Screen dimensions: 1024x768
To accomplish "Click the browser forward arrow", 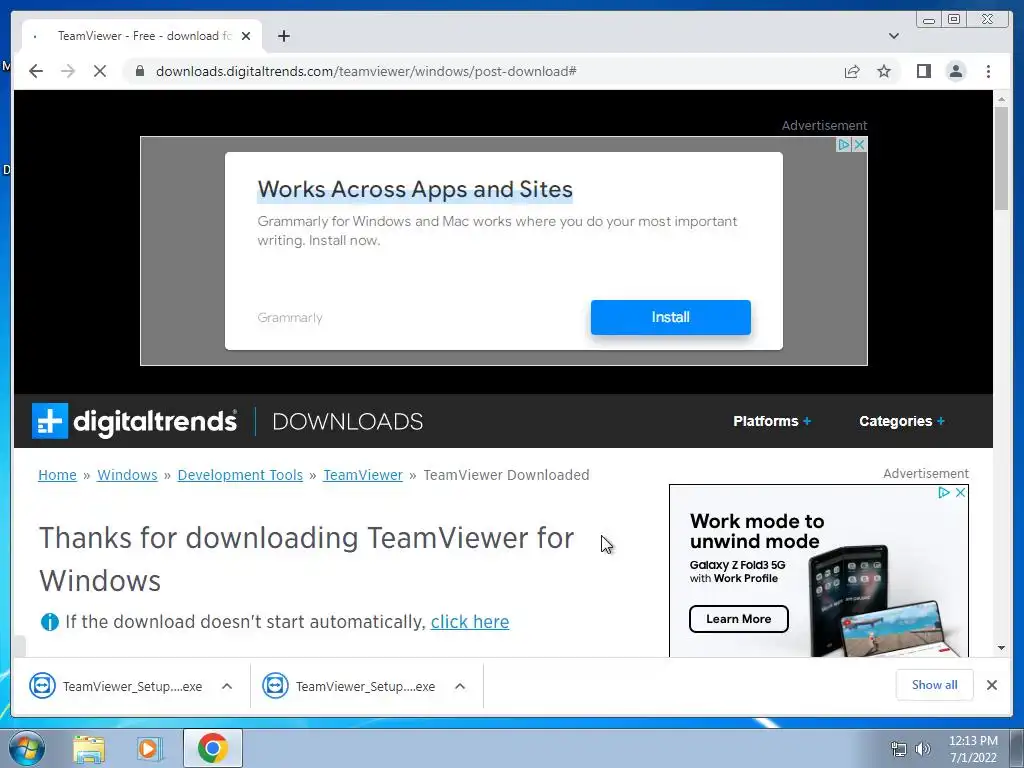I will (68, 71).
